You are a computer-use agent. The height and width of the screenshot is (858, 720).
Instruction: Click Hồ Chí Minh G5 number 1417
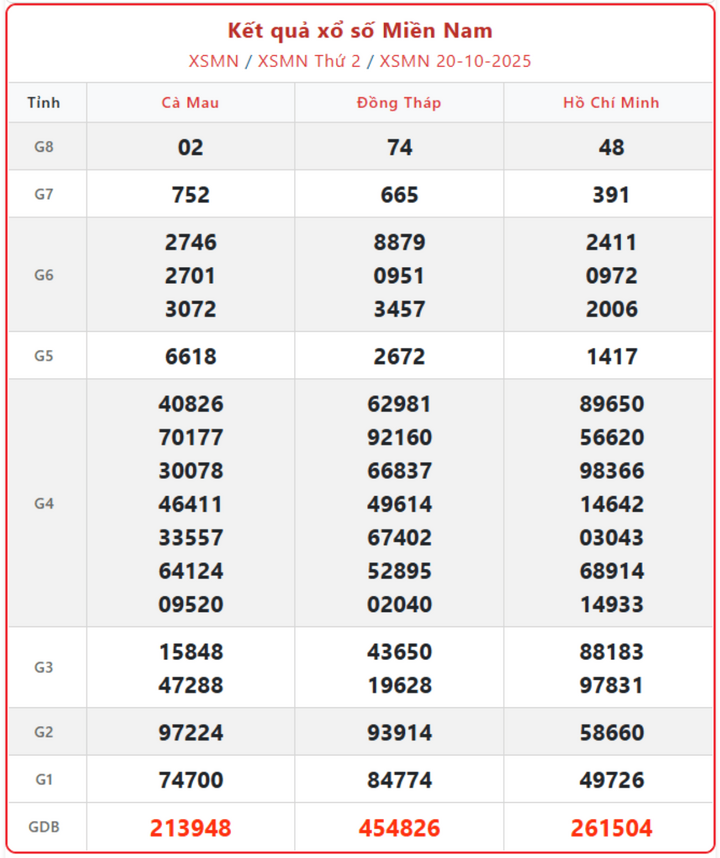coord(611,356)
